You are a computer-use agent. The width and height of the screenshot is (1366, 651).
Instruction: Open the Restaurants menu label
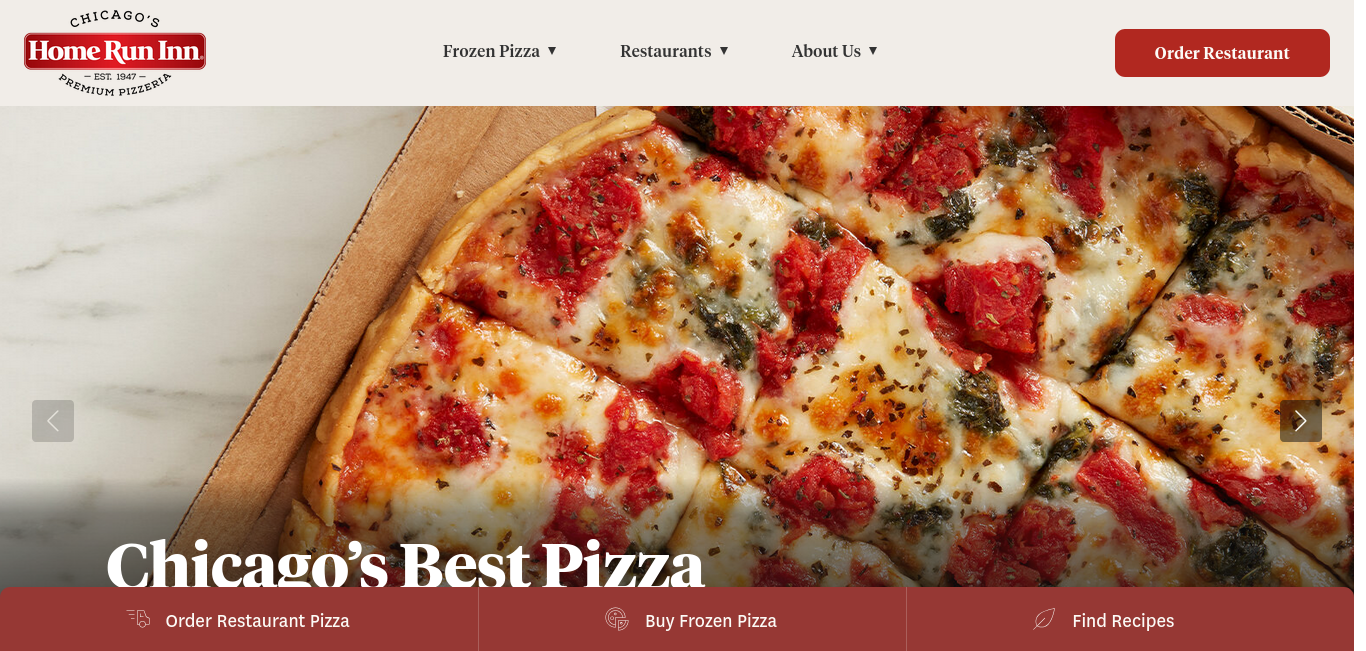[665, 51]
